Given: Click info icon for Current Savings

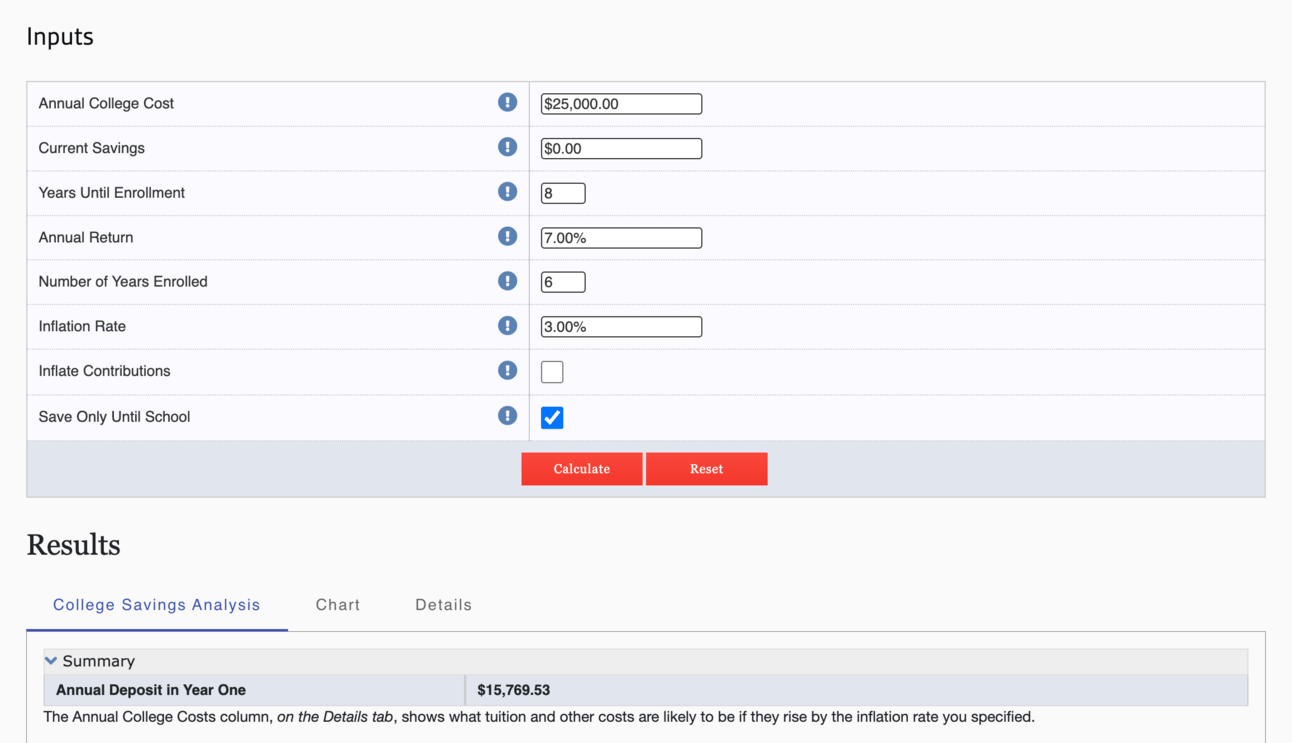Looking at the screenshot, I should 507,147.
